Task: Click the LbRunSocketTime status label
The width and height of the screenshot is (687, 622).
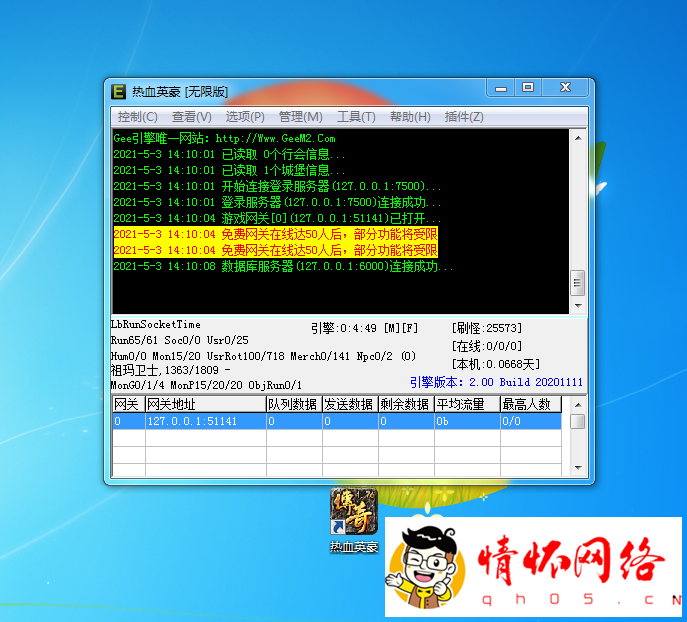Action: (x=156, y=325)
